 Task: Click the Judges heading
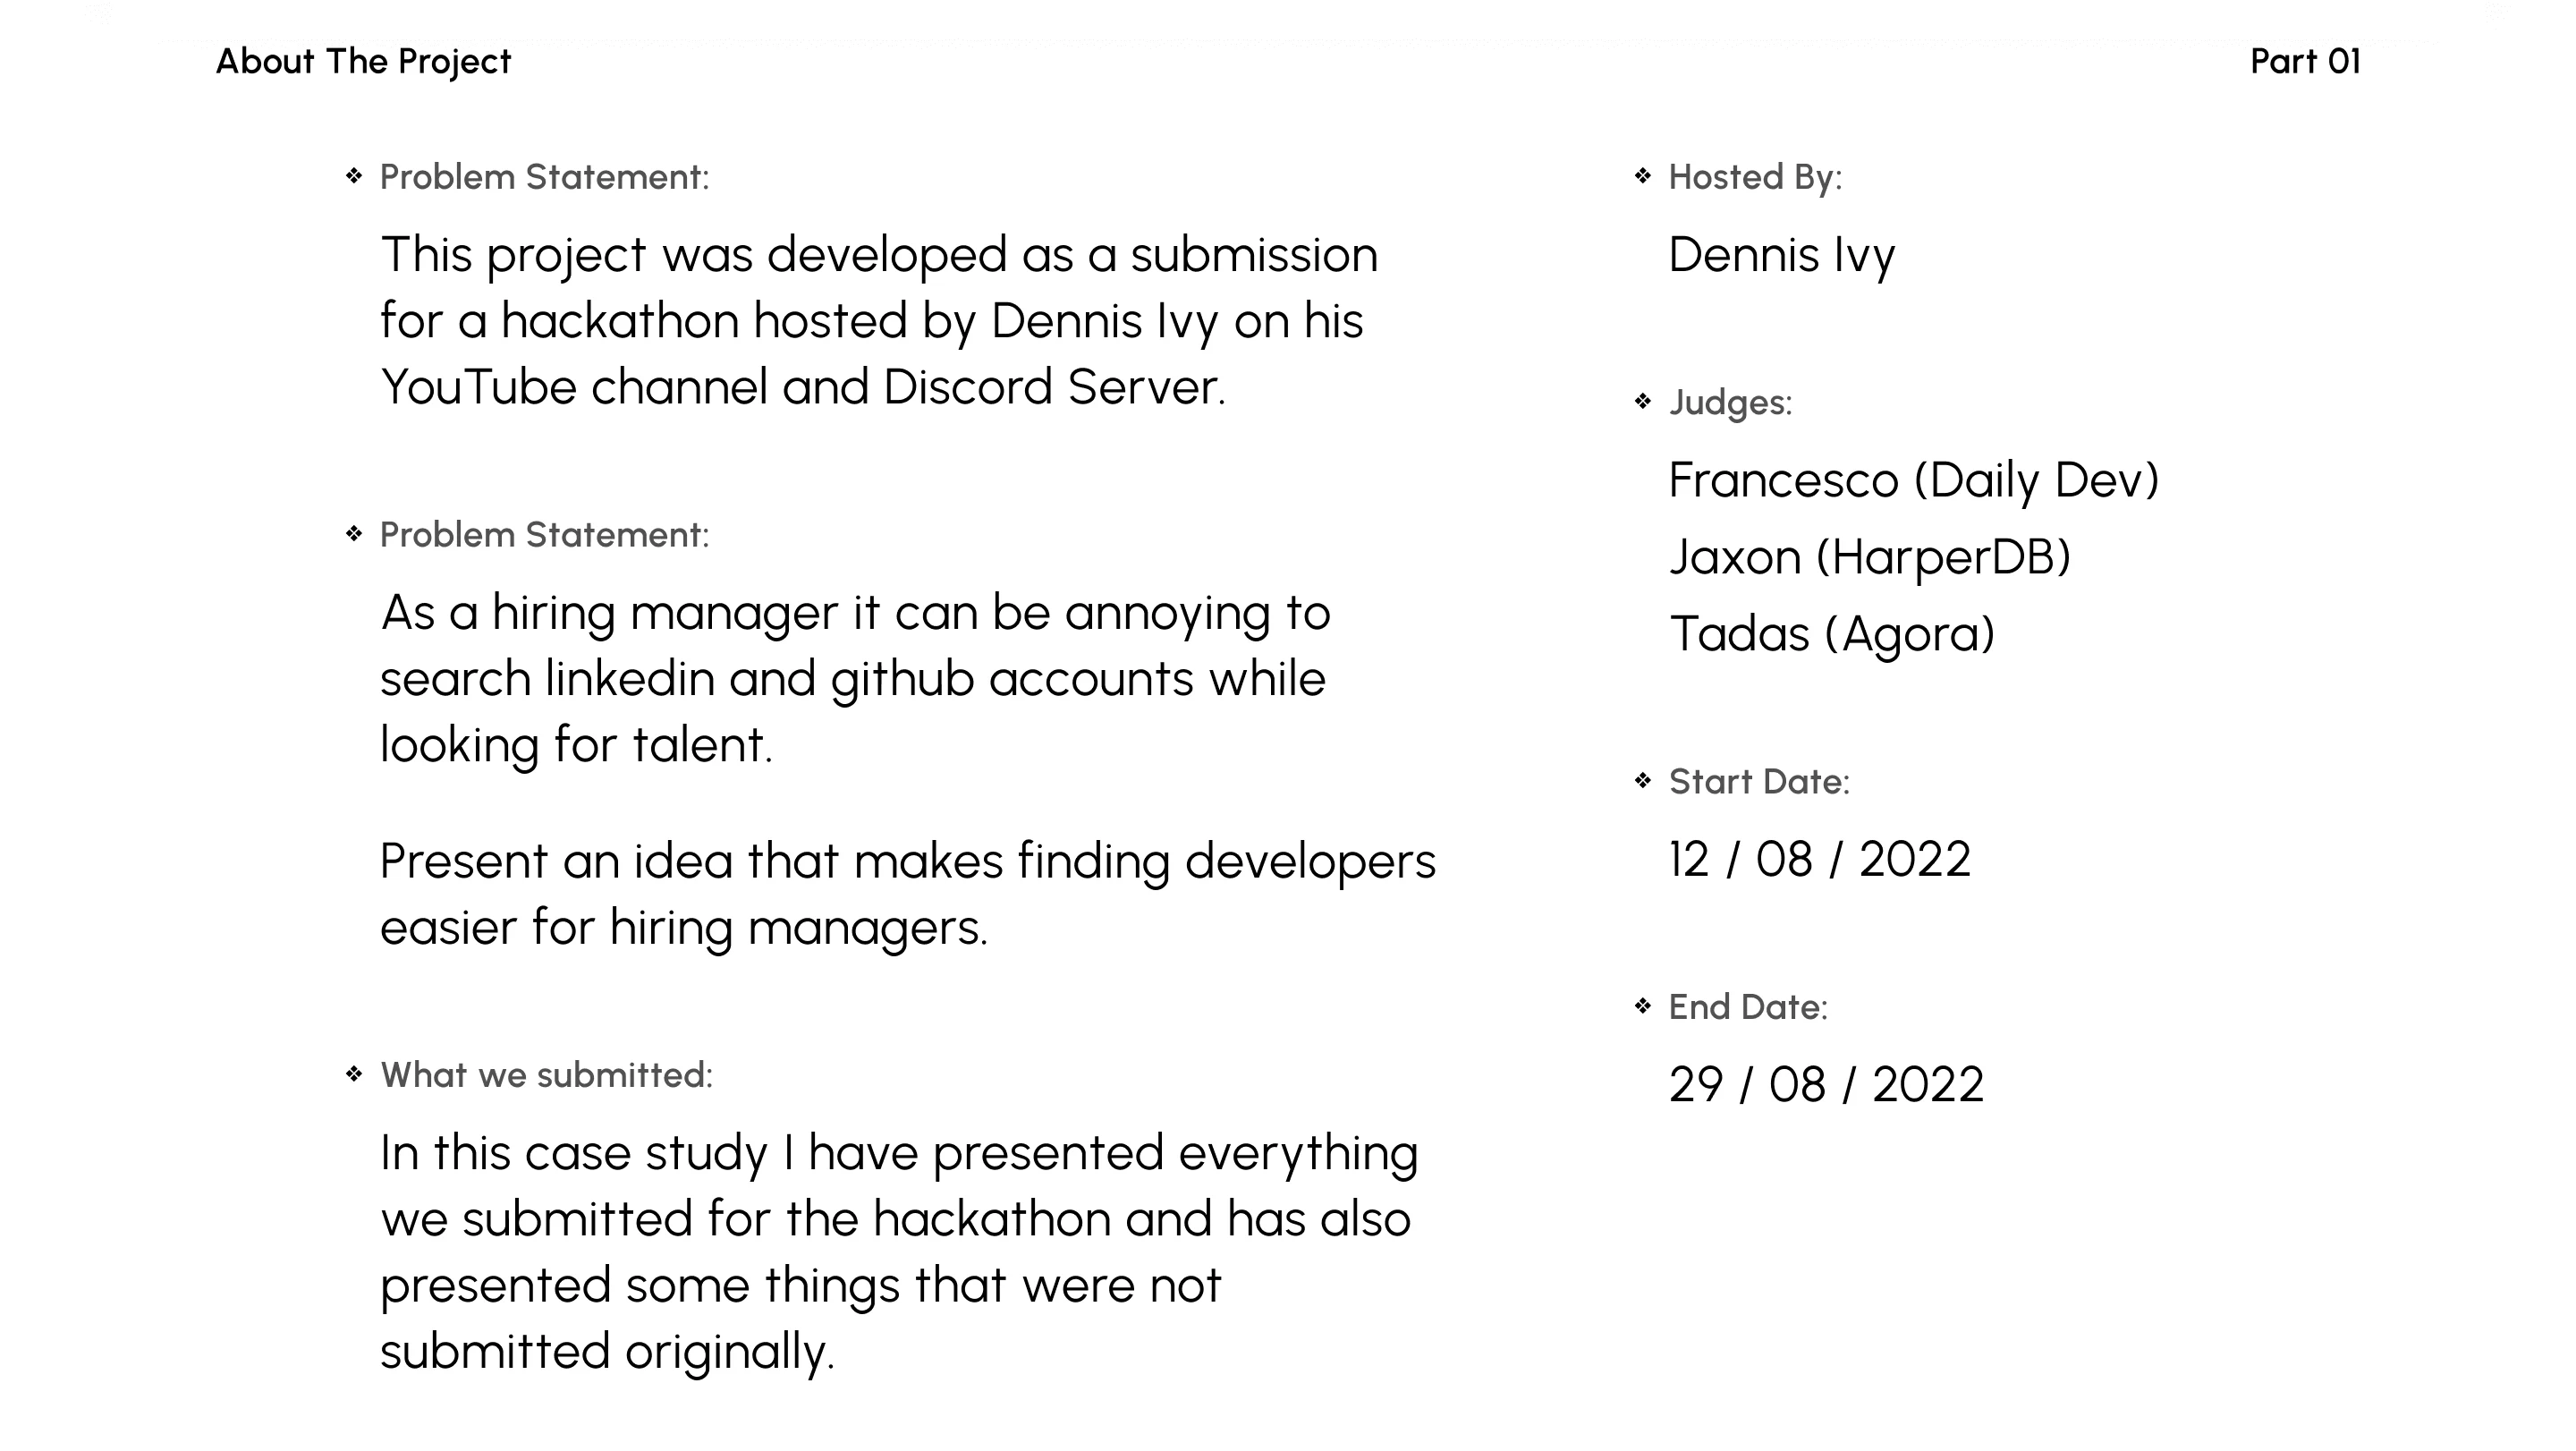tap(1730, 403)
